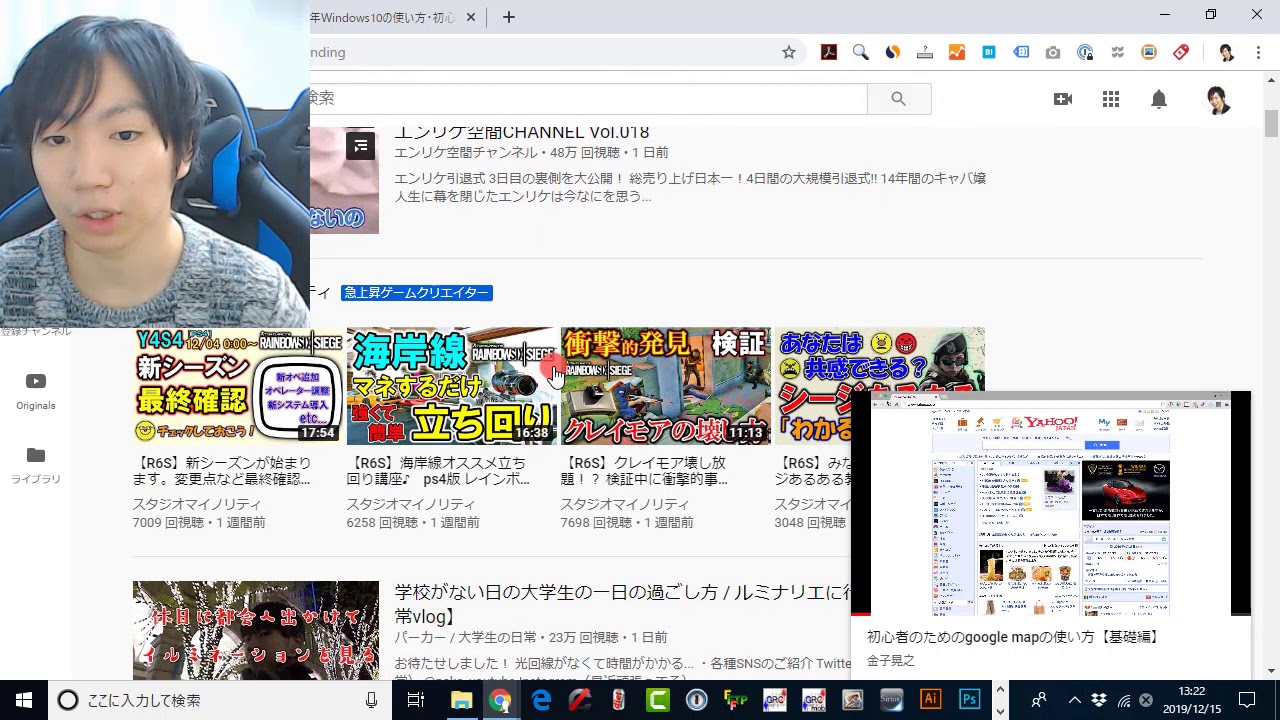Click the red miniplayer progress bar
This screenshot has height=720, width=1280.
[x=861, y=614]
